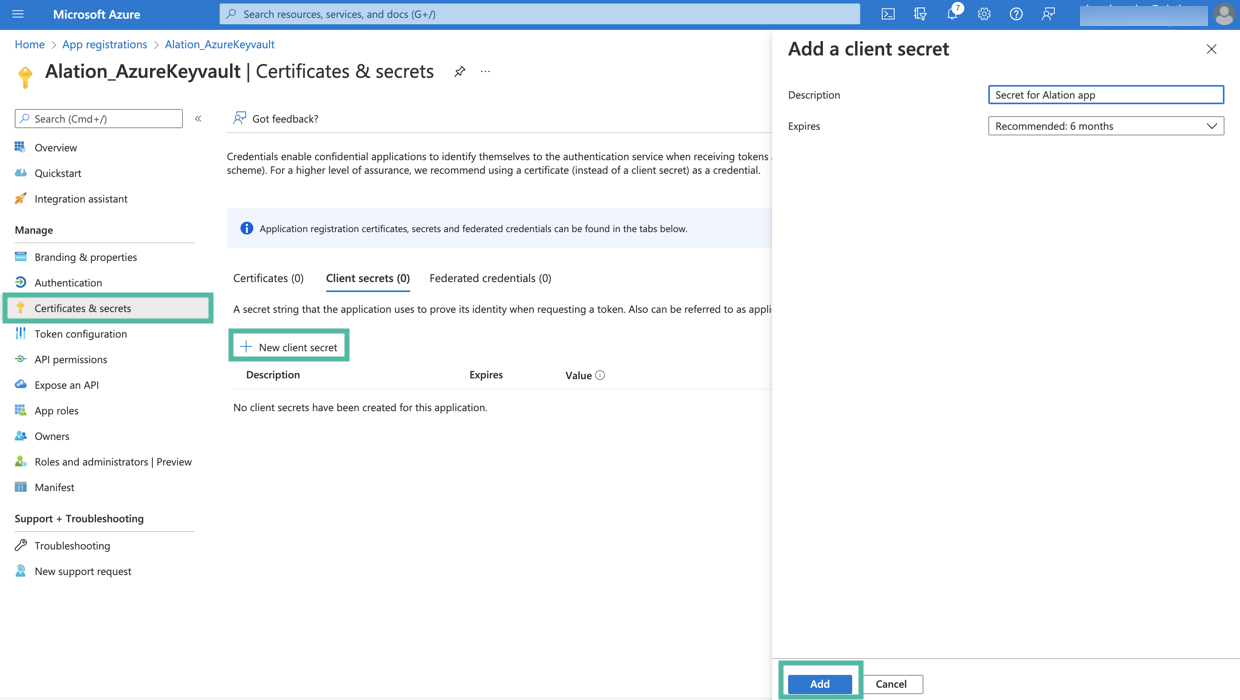Click the Manifest icon in sidebar
This screenshot has width=1240, height=700.
click(20, 487)
